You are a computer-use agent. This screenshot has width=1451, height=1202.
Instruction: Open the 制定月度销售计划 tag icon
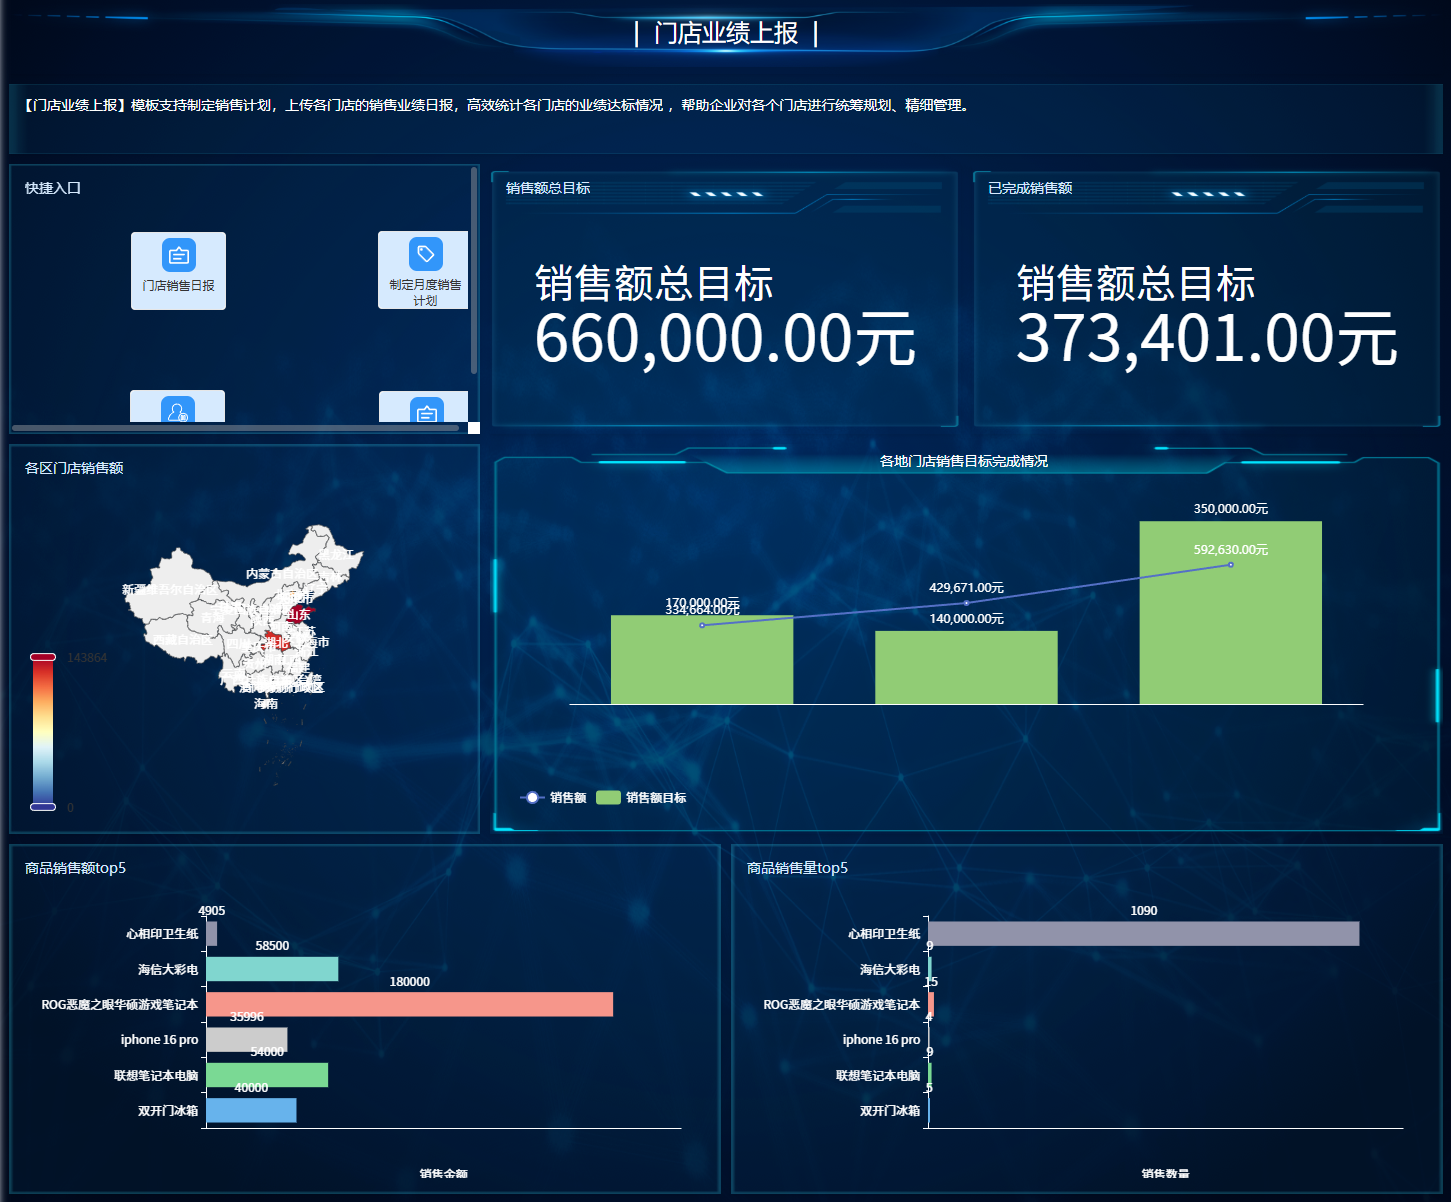(x=425, y=255)
